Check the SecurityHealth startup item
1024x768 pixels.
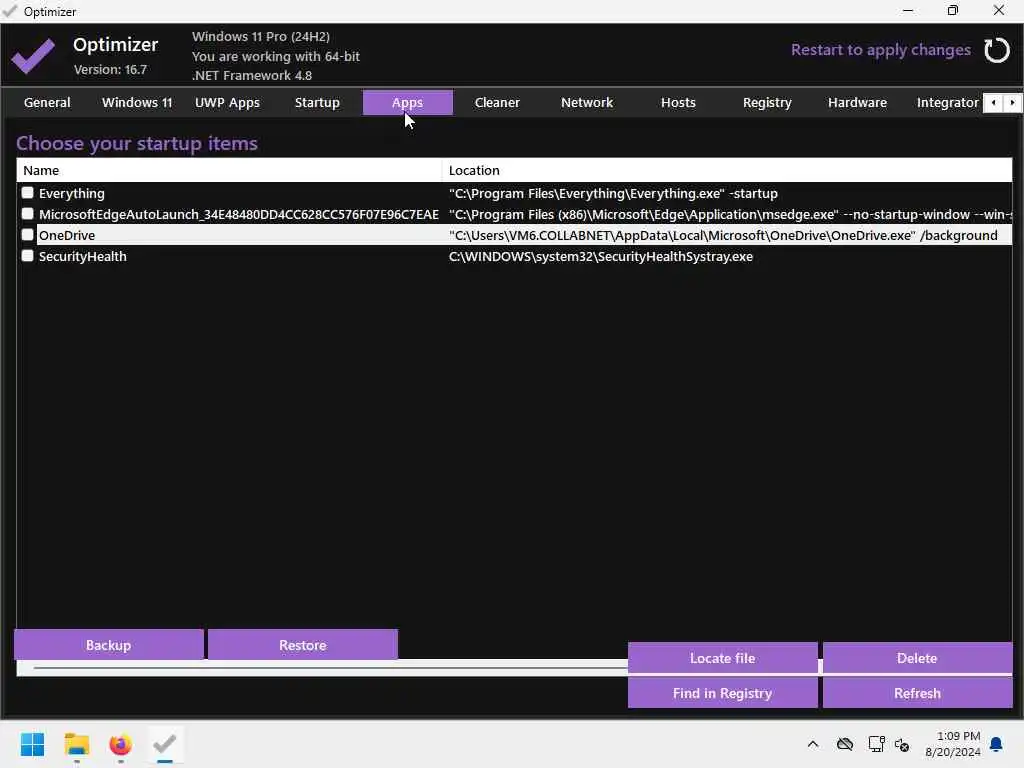(27, 255)
